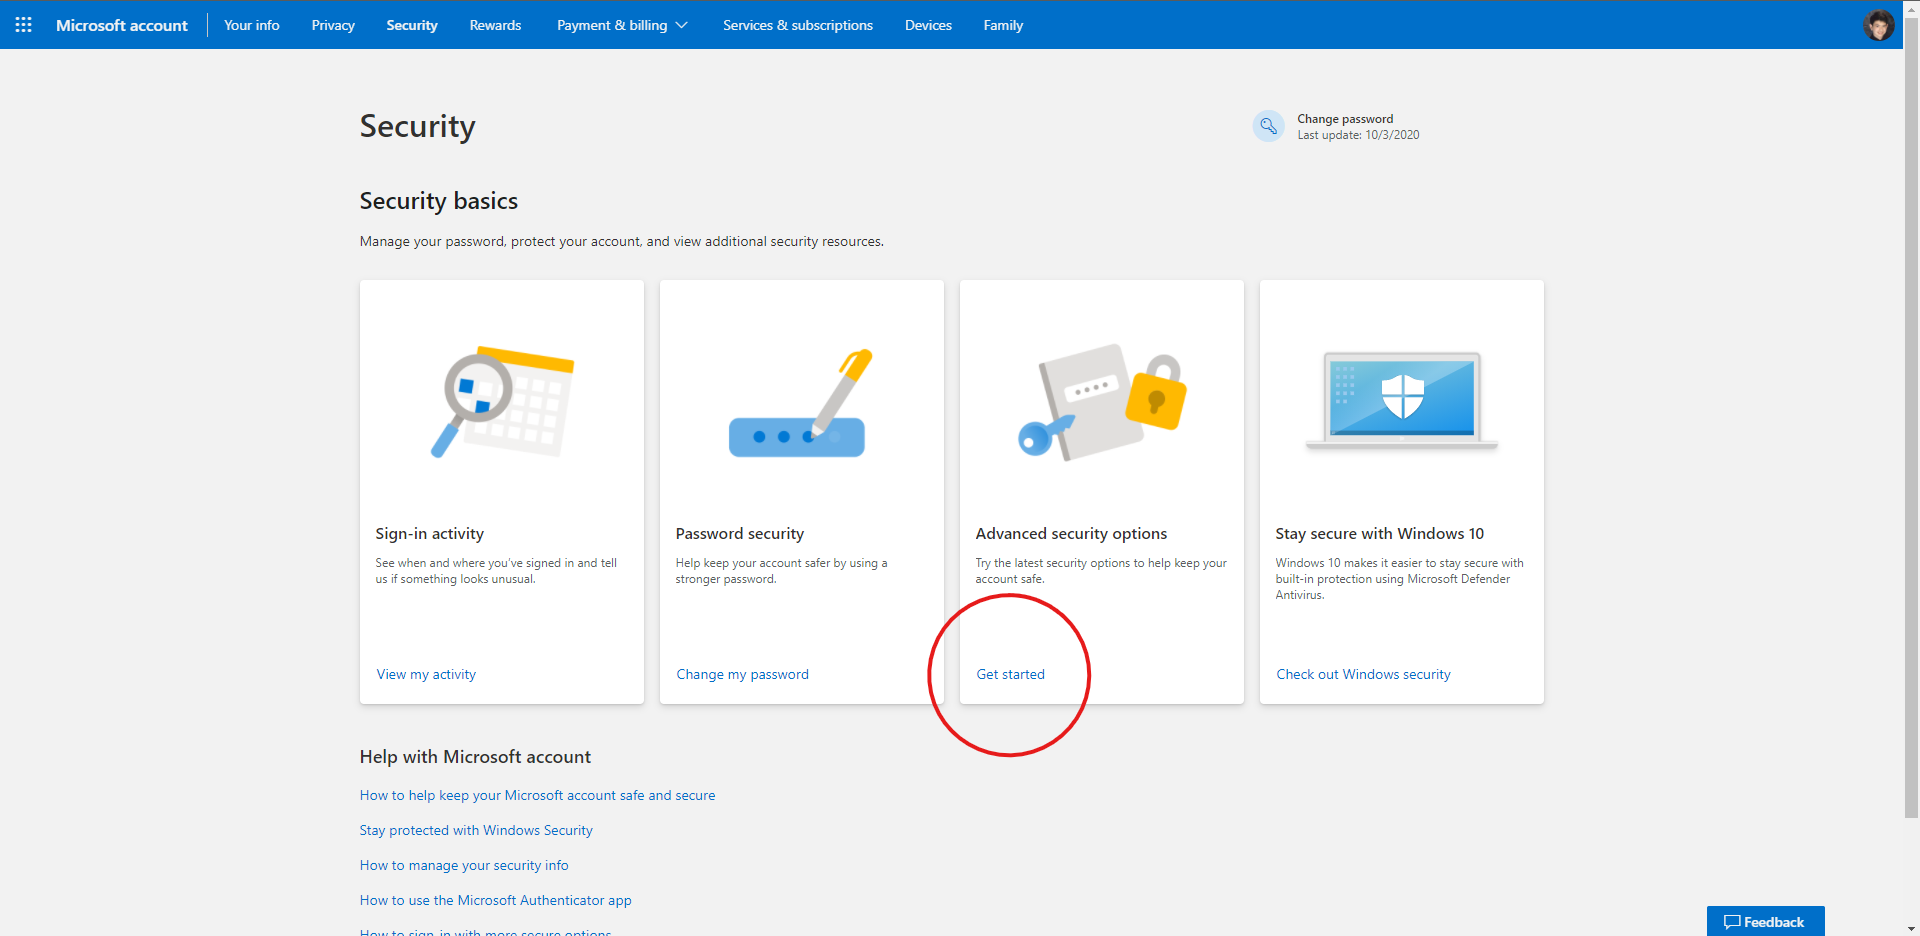Click the Last update 10/3/2020 text
This screenshot has height=936, width=1920.
pyautogui.click(x=1358, y=135)
